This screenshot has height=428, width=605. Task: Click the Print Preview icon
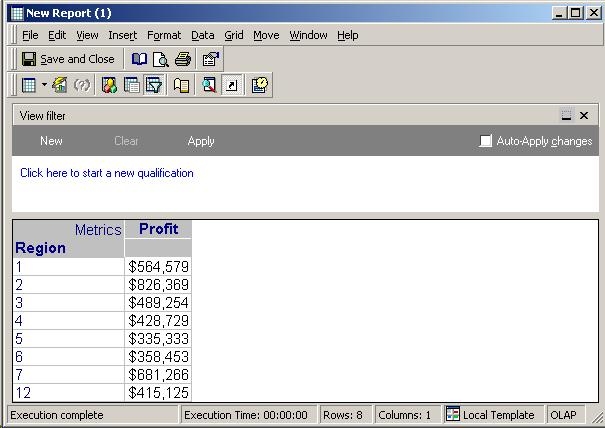tap(161, 59)
